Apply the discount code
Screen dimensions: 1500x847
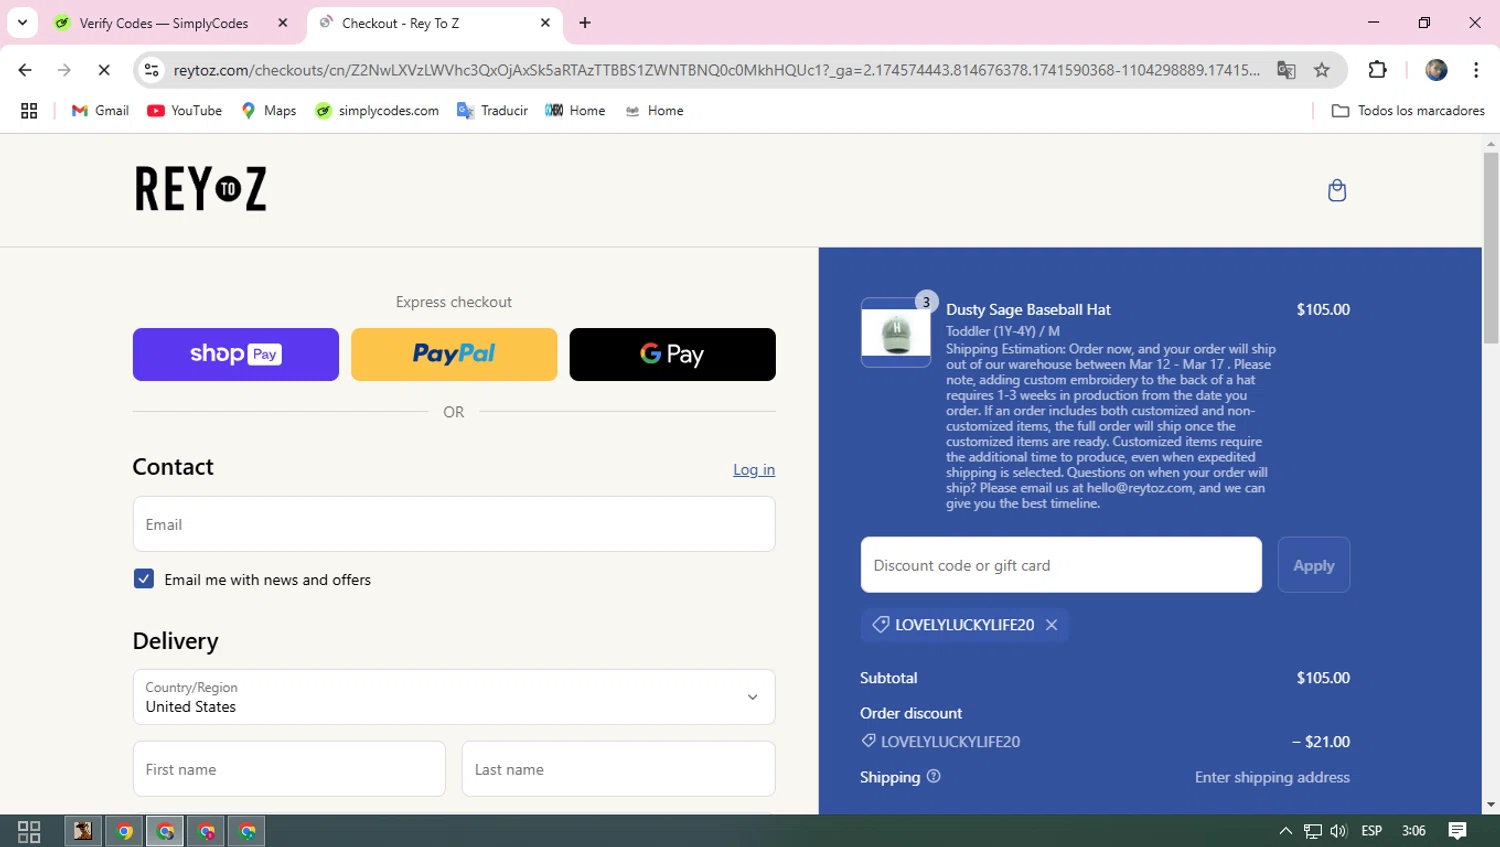click(x=1314, y=565)
